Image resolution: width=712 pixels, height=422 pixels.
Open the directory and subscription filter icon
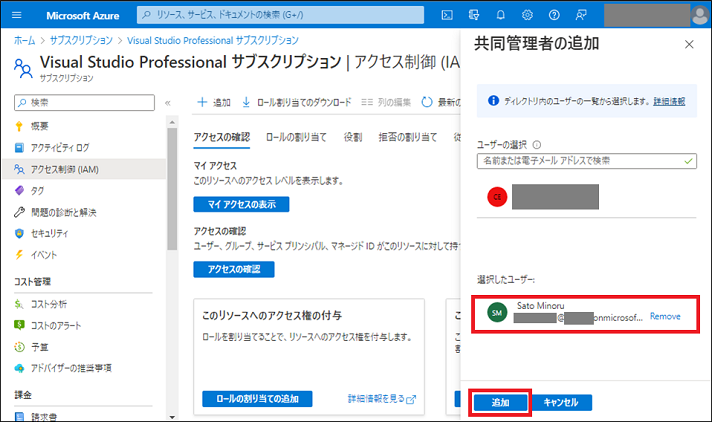pos(474,15)
